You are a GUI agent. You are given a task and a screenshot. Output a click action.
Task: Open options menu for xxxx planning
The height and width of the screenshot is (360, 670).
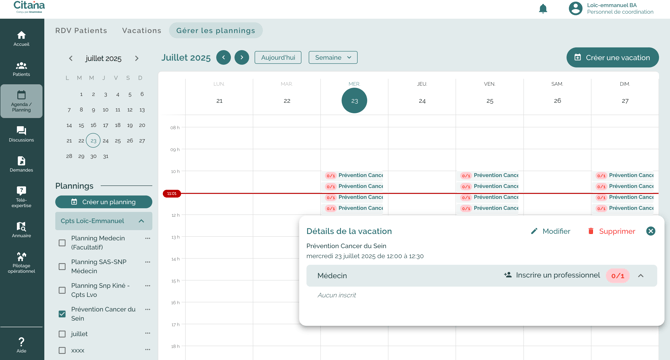(147, 349)
